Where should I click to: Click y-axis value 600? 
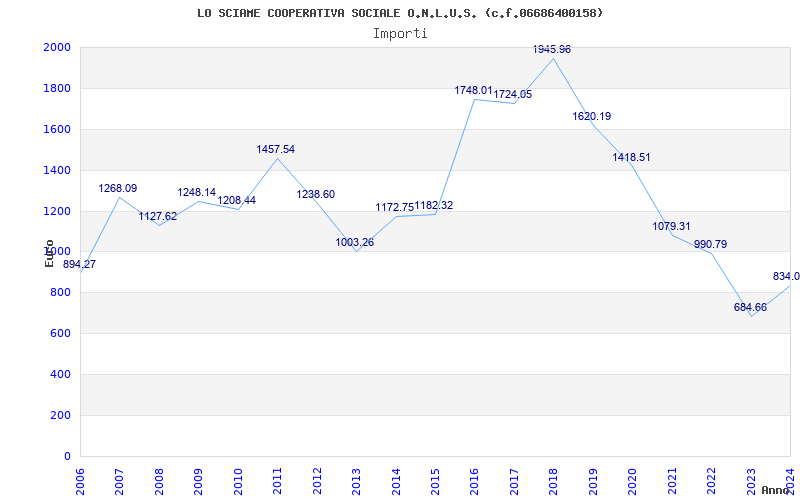(x=60, y=333)
